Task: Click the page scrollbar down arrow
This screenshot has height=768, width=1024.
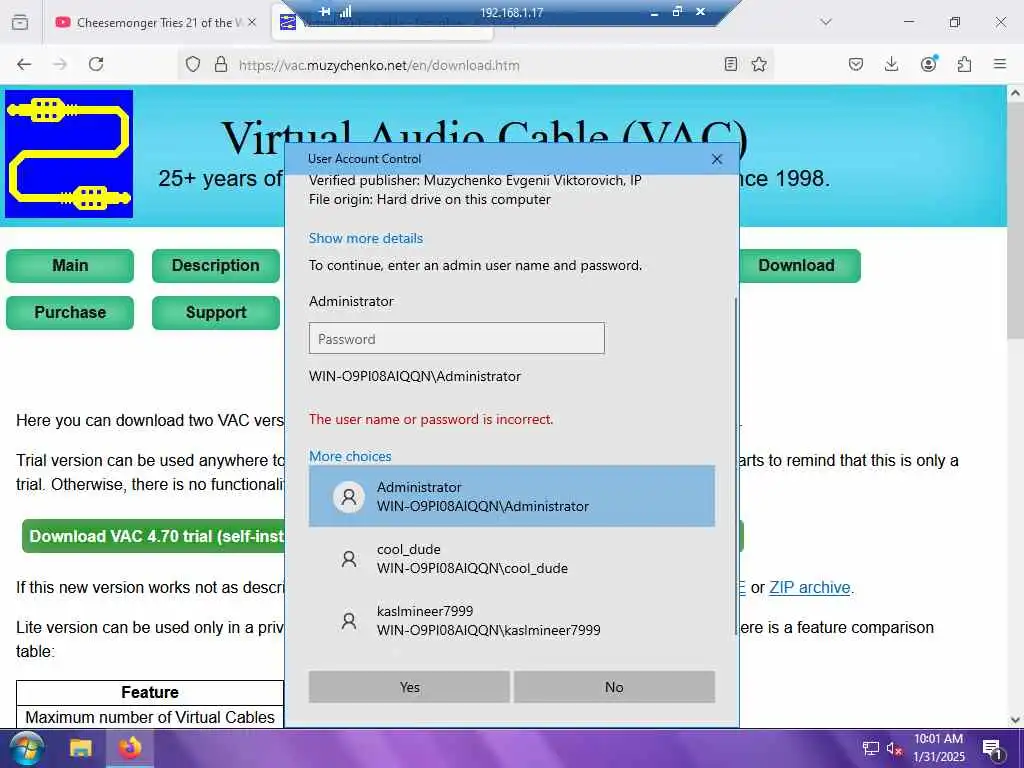Action: coord(1015,720)
